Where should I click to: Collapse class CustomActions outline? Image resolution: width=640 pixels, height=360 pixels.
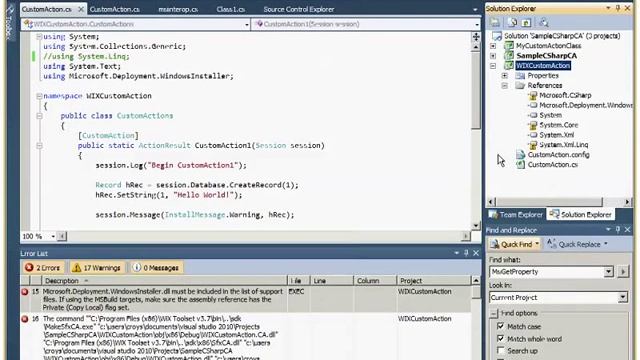pos(39,116)
